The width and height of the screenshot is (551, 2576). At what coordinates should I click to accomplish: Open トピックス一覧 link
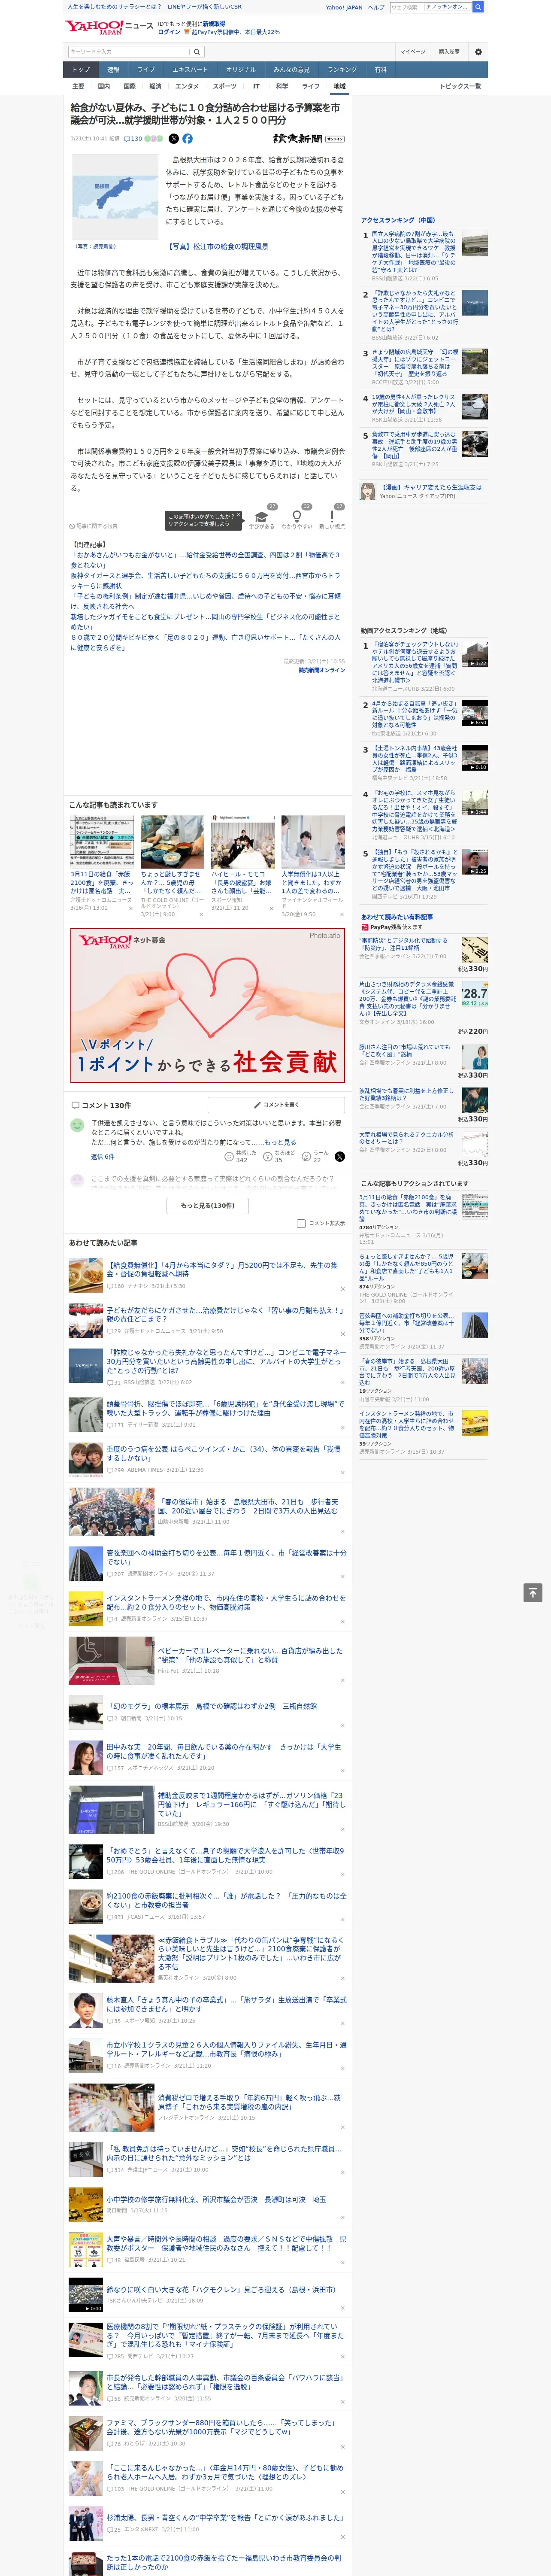pos(460,86)
